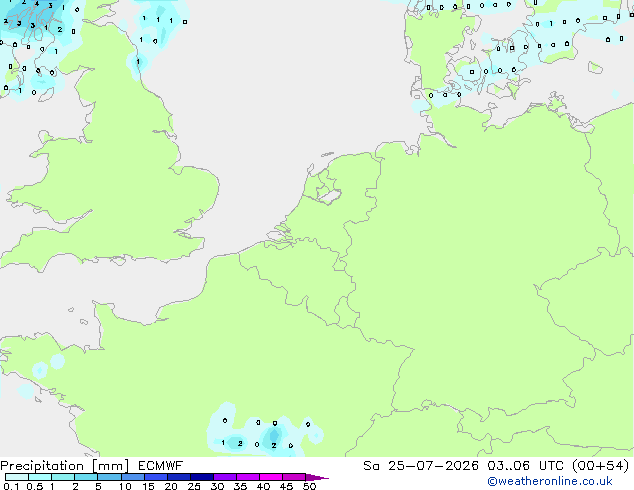Click the date 'Sa 25-07-2026'
Image resolution: width=634 pixels, height=490 pixels.
tap(421, 465)
